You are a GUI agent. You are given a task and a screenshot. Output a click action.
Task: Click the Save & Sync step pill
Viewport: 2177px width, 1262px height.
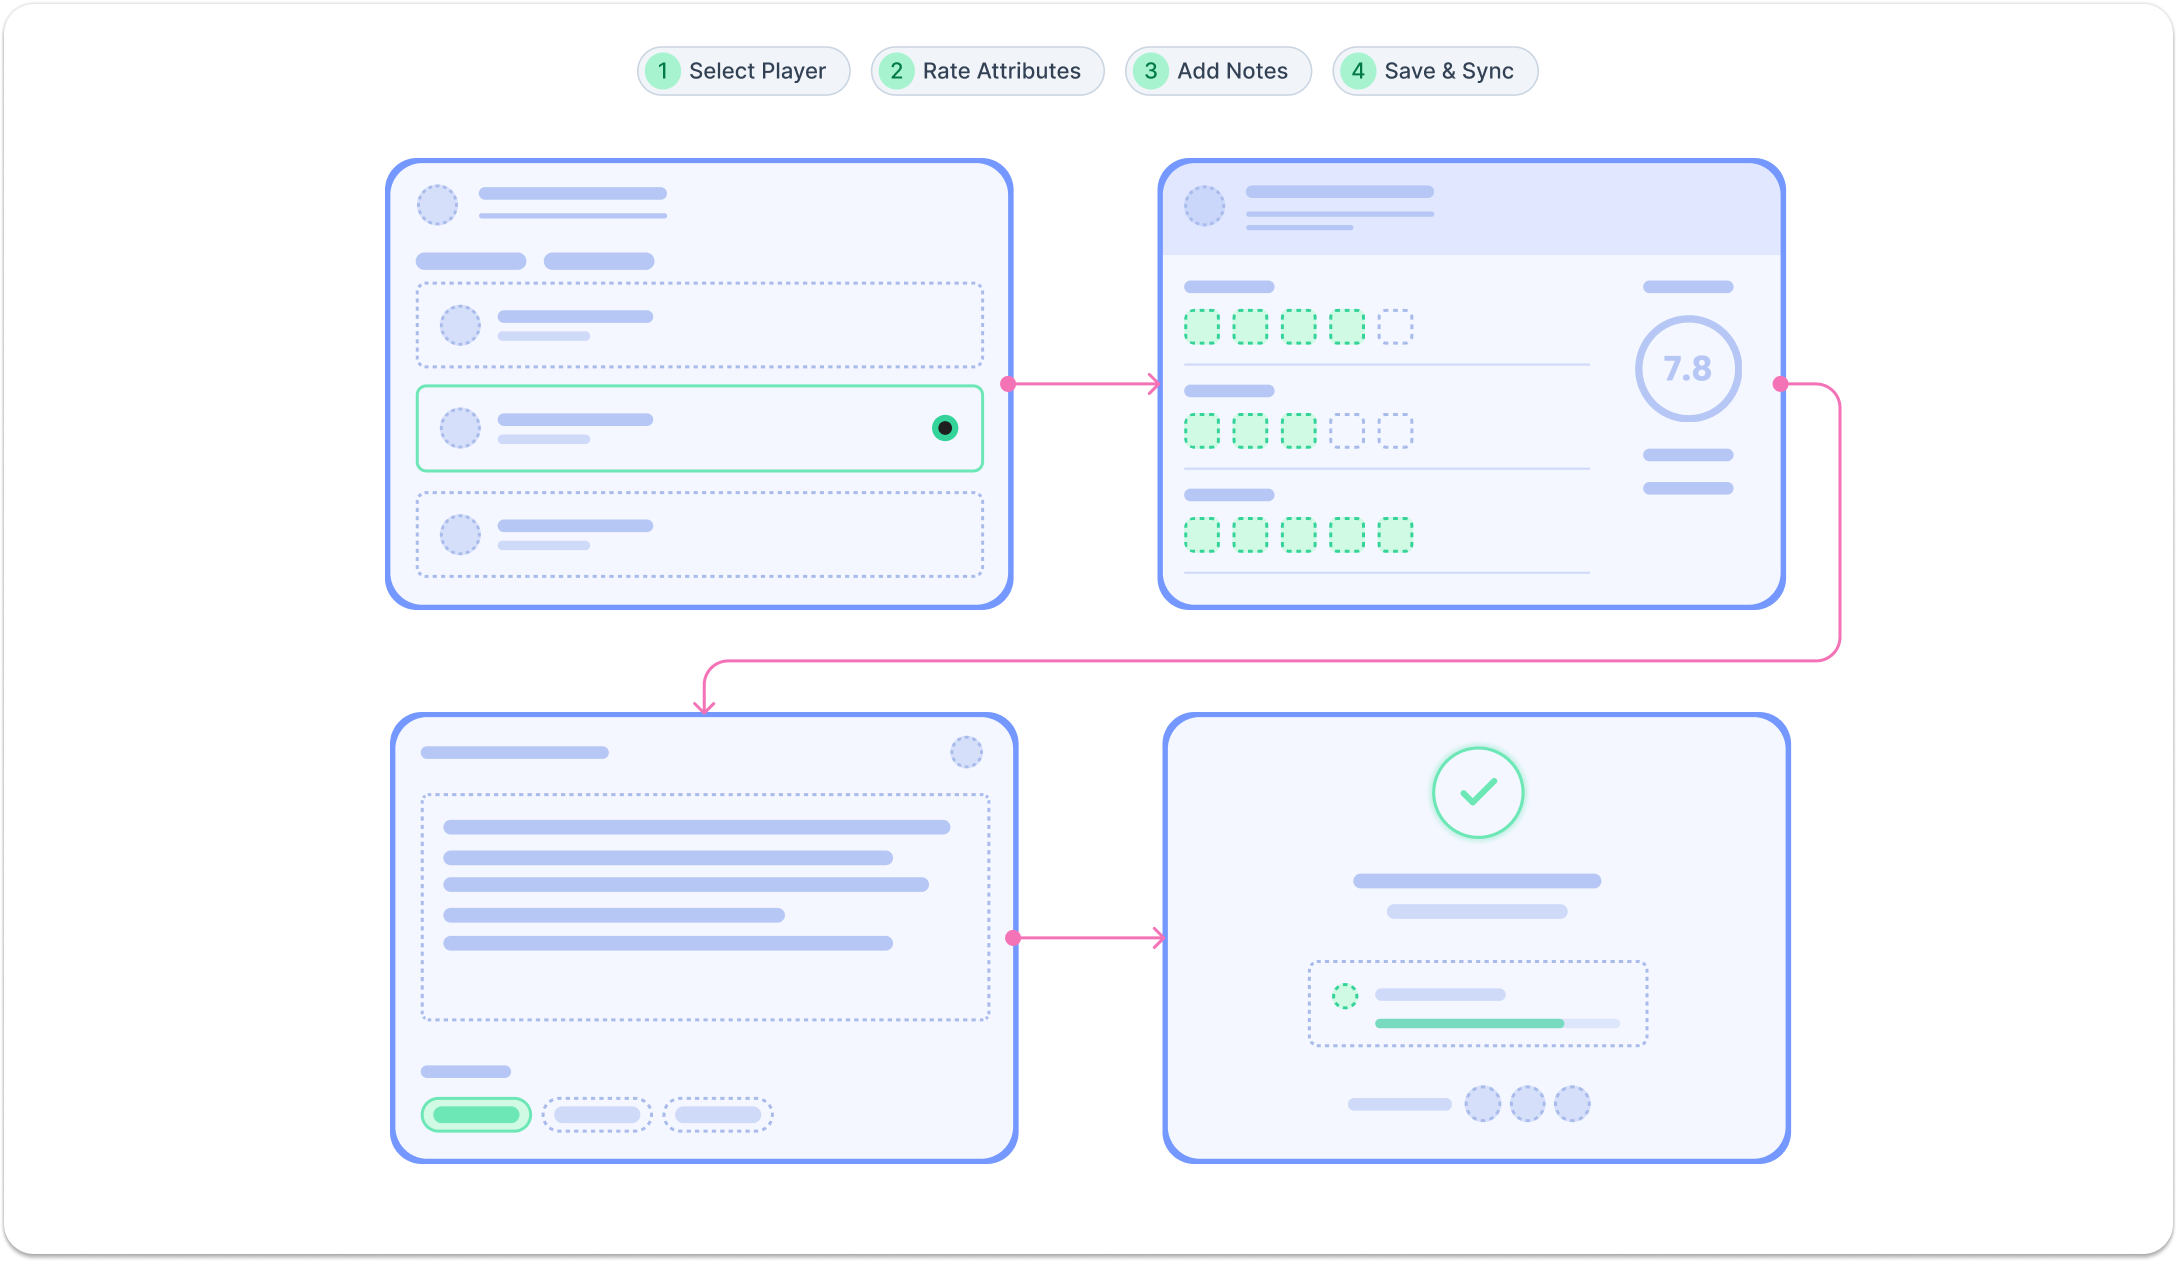click(1434, 71)
